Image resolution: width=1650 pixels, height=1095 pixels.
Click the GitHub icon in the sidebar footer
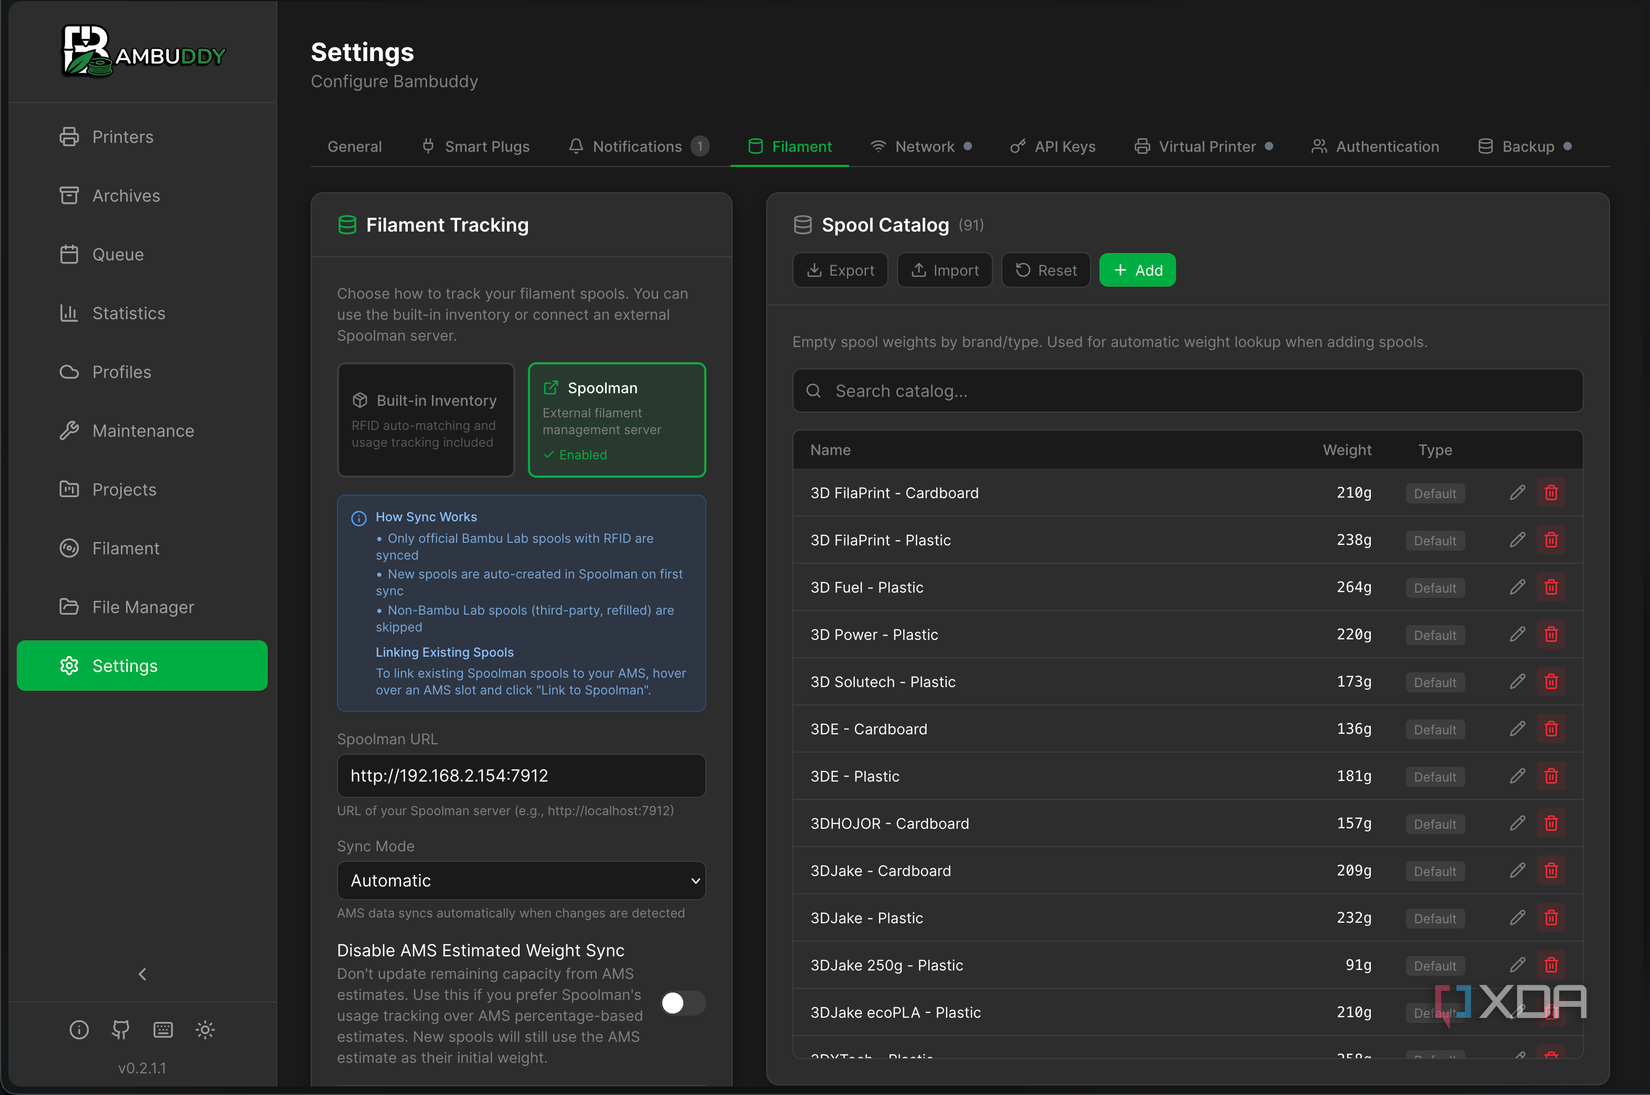click(121, 1030)
